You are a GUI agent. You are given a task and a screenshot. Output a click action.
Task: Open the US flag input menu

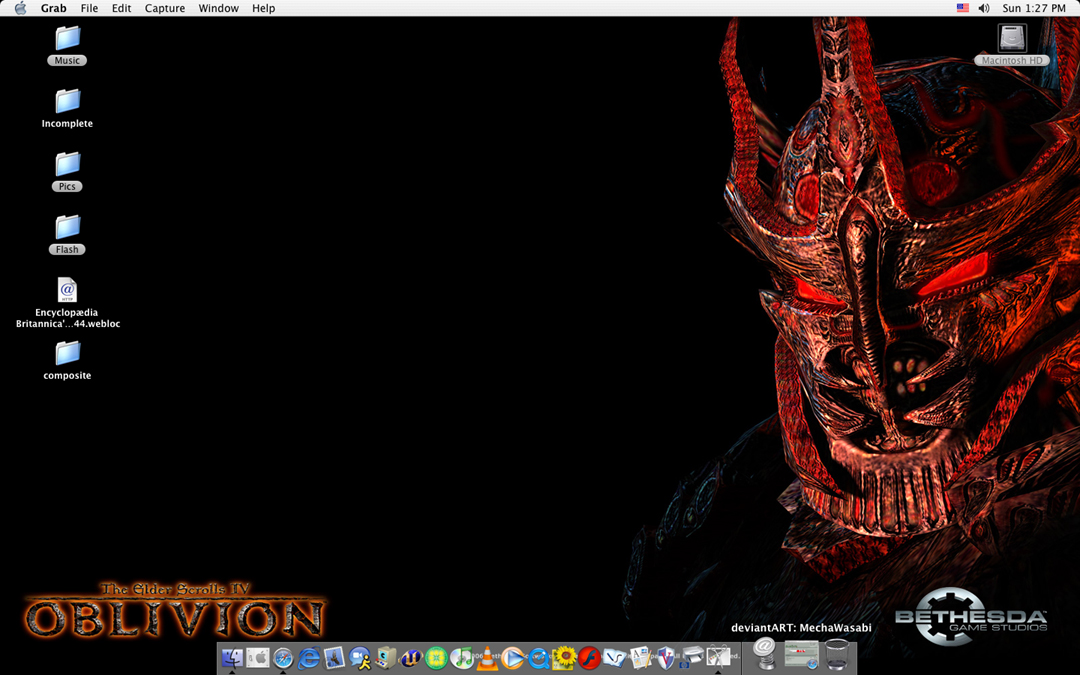tap(962, 8)
